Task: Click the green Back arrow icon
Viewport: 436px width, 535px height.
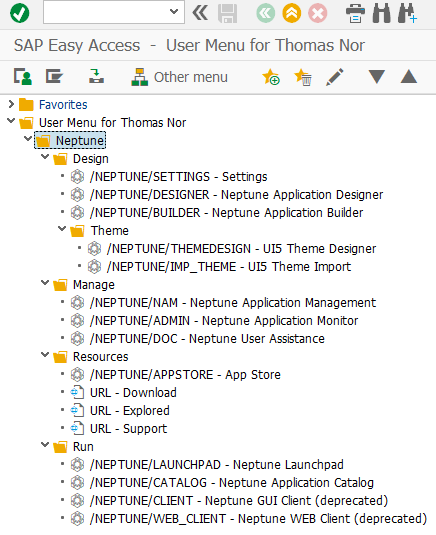Action: [265, 13]
